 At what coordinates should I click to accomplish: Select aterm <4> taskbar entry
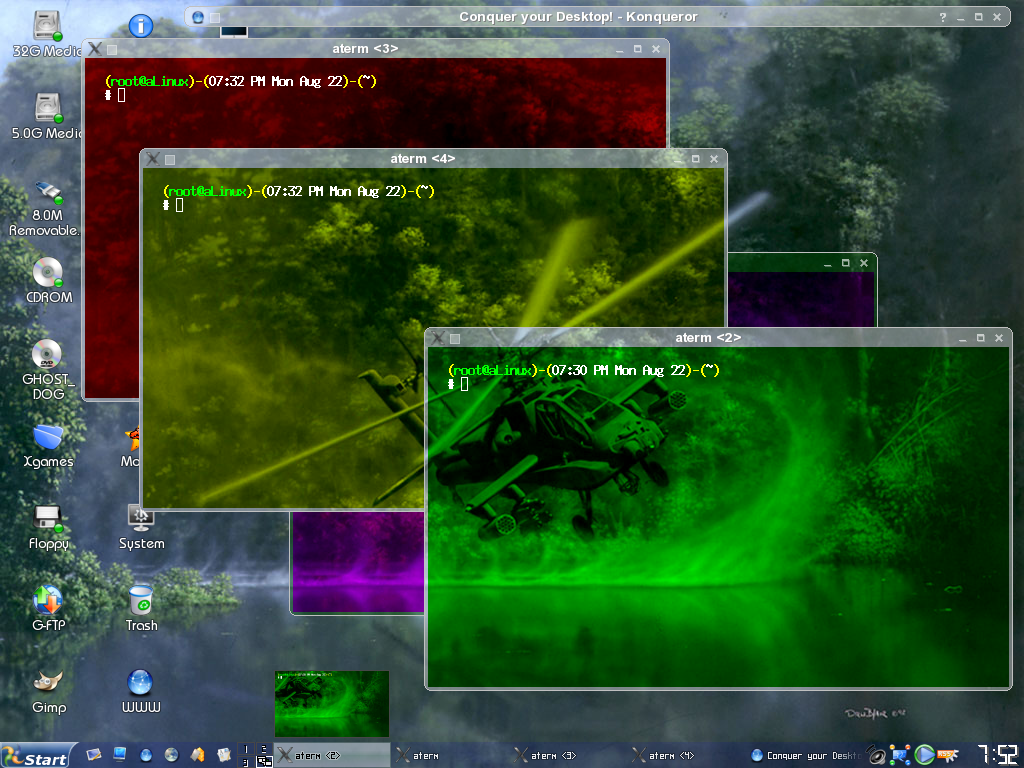[x=686, y=756]
